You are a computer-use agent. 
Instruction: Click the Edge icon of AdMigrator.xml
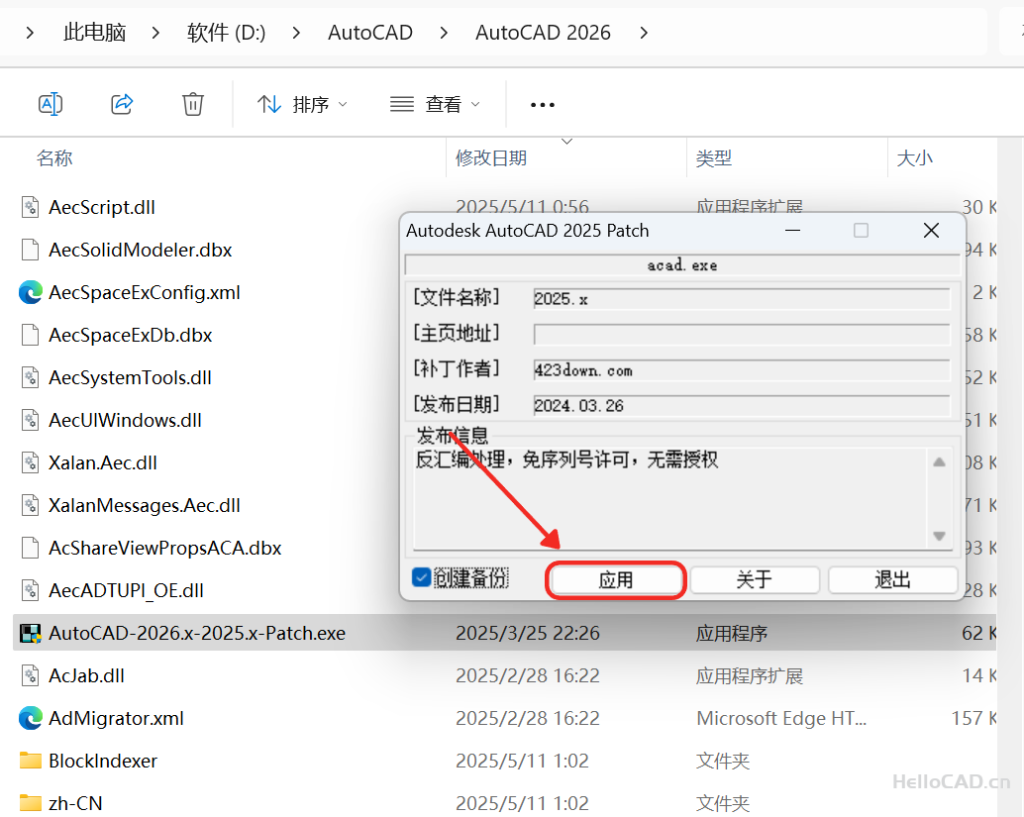(31, 718)
